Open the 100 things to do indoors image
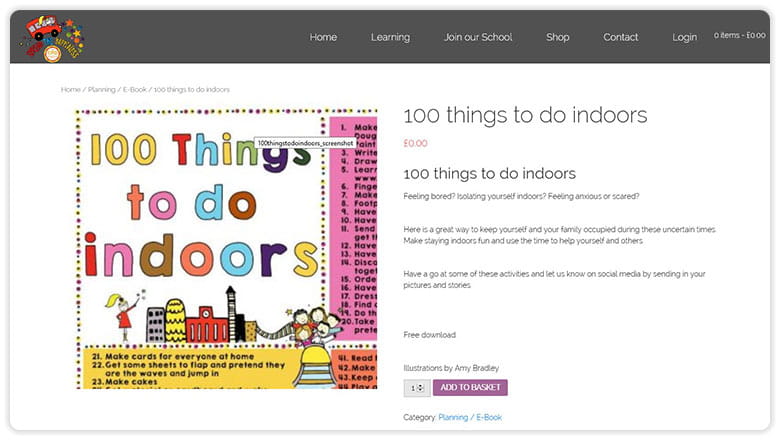This screenshot has height=440, width=780. coord(226,249)
